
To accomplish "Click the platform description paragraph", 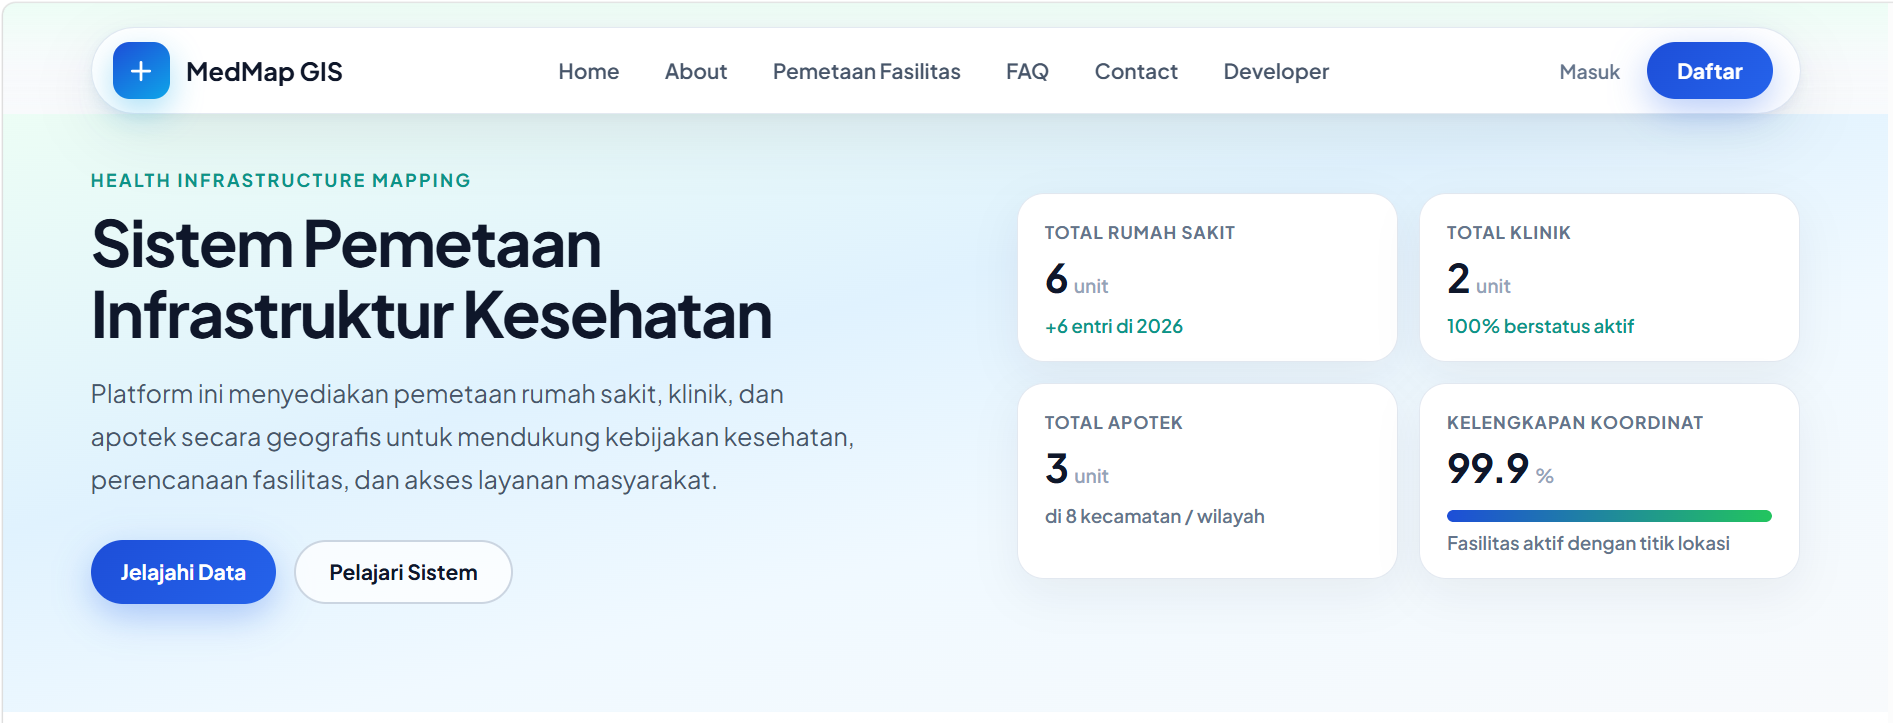I will (472, 437).
